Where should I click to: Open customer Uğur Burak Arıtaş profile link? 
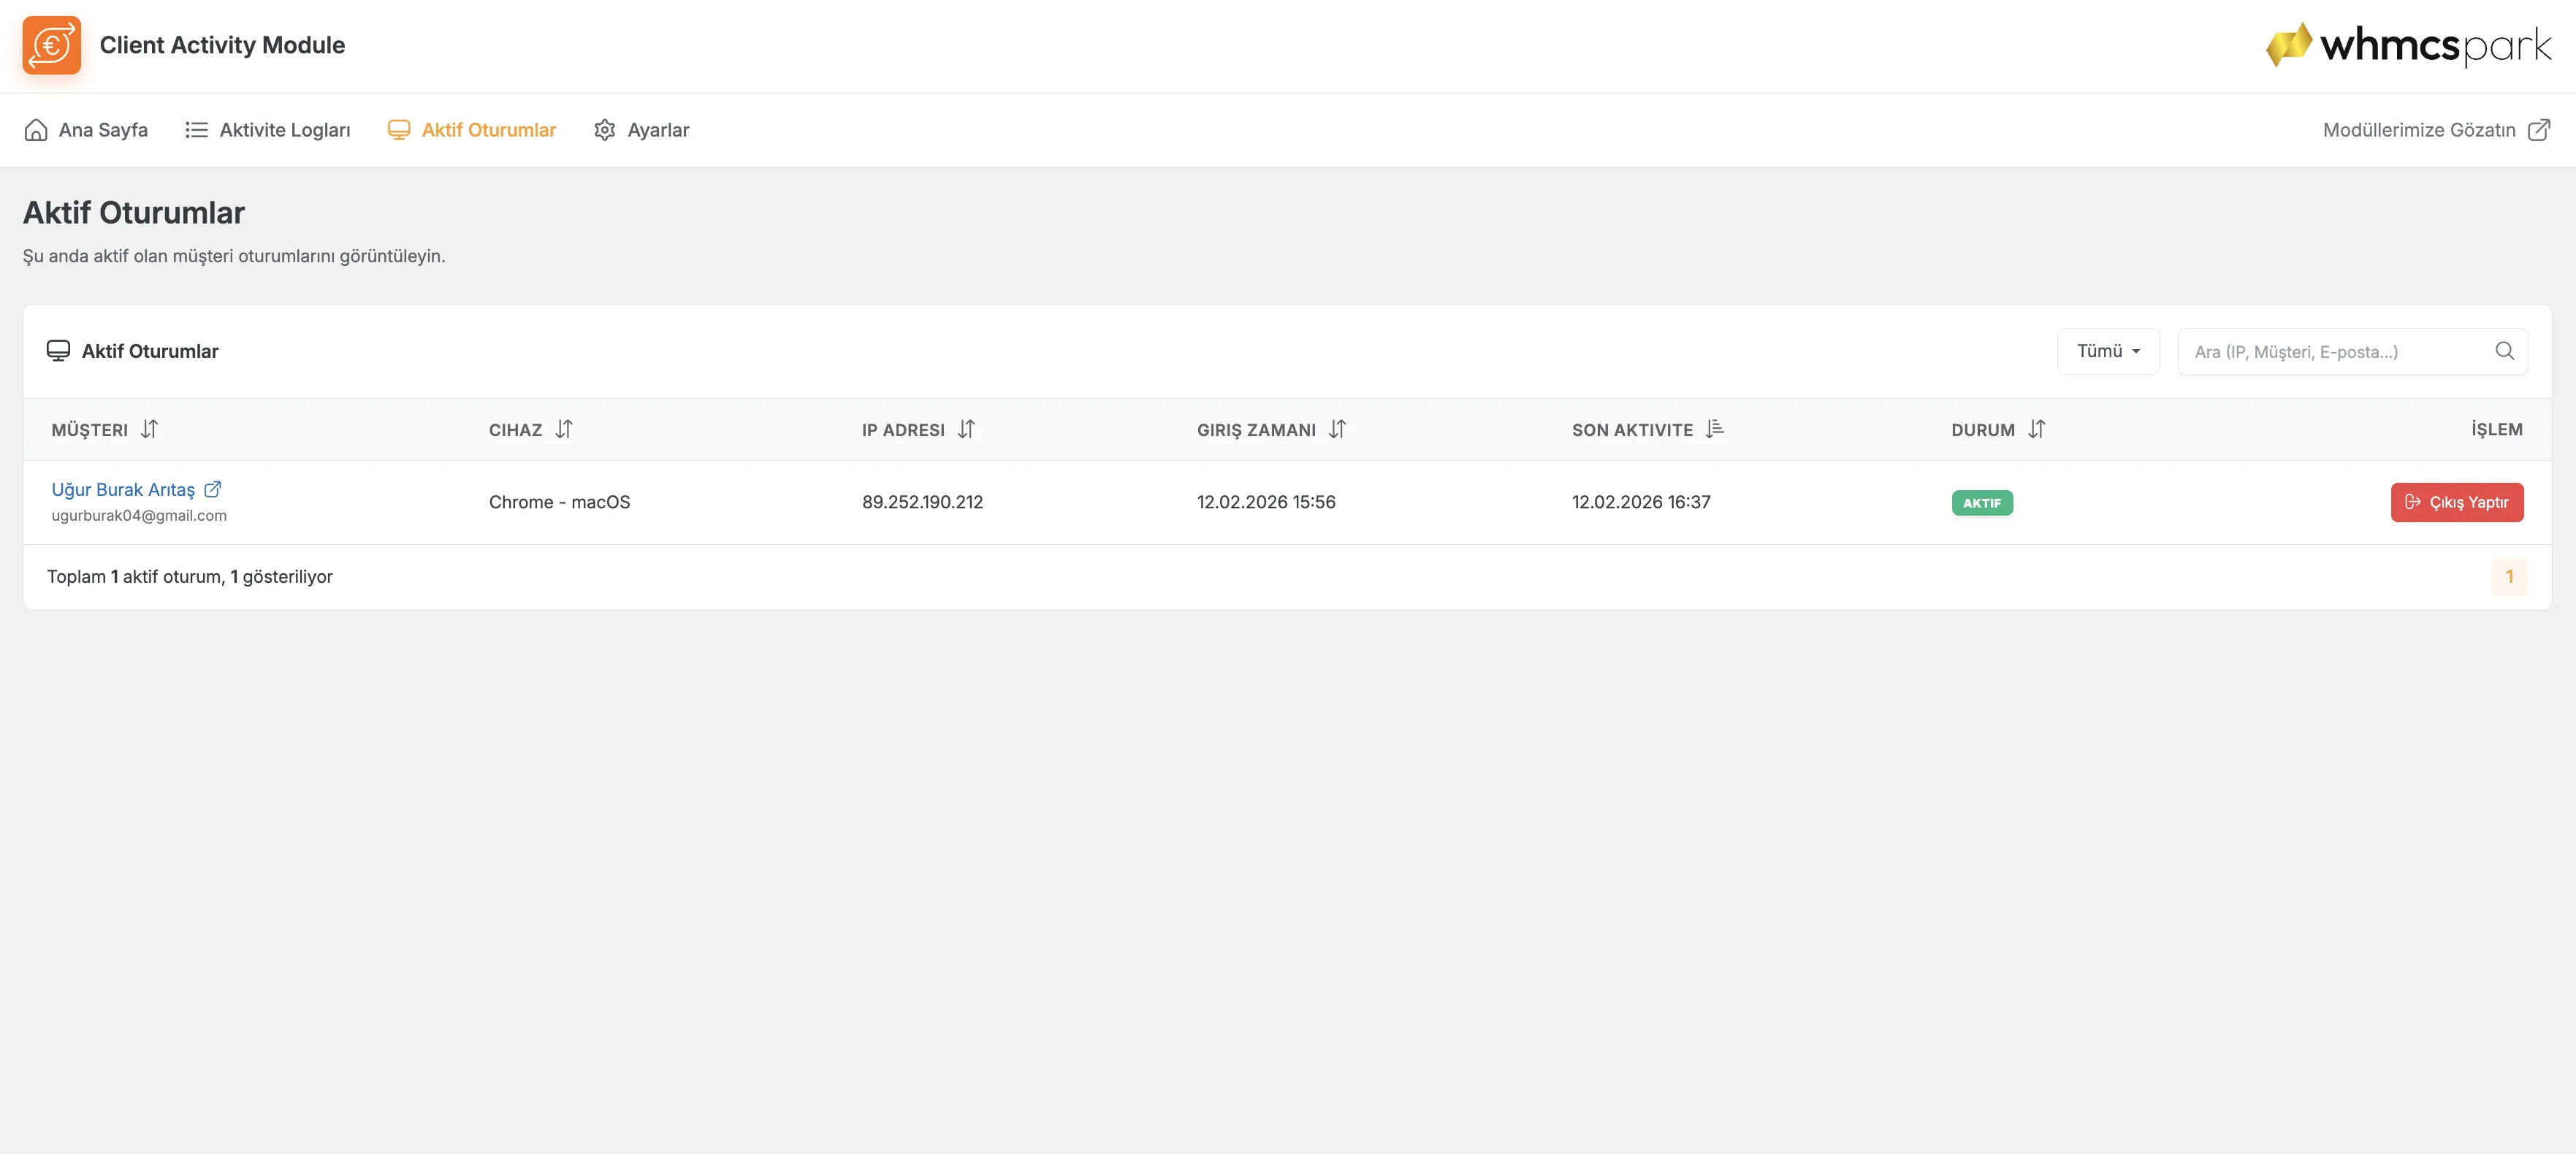tap(123, 489)
